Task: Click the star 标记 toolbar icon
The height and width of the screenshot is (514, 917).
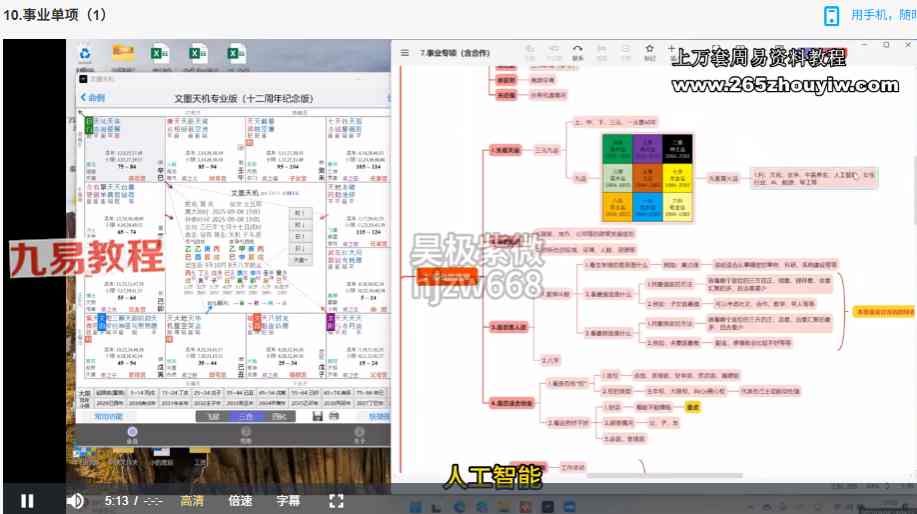Action: tap(649, 50)
